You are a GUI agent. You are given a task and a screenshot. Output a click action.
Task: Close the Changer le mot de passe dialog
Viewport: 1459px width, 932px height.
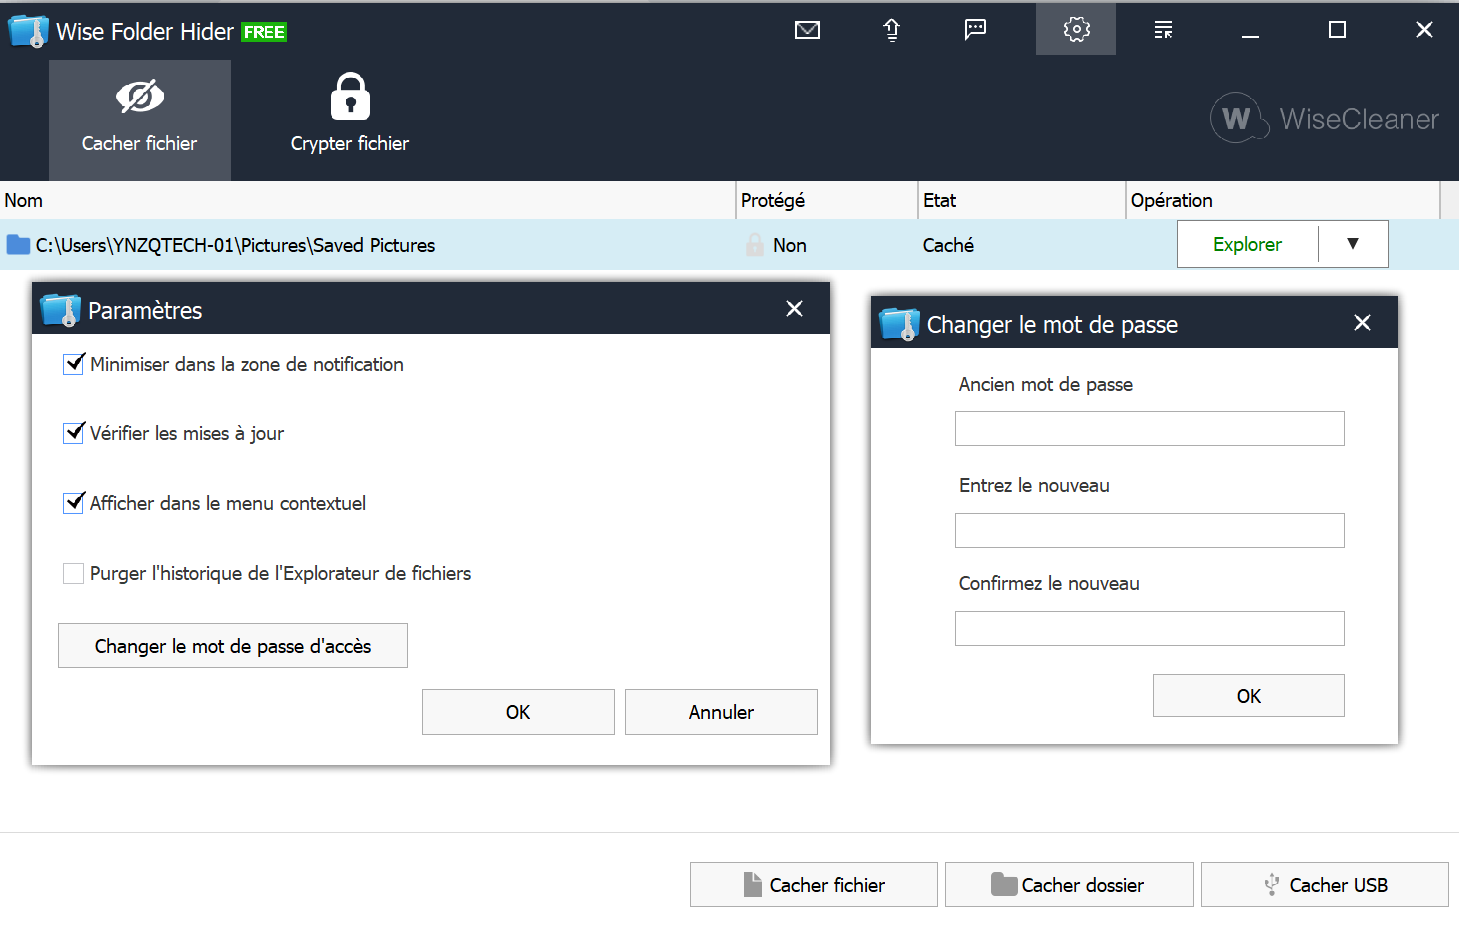(1362, 323)
